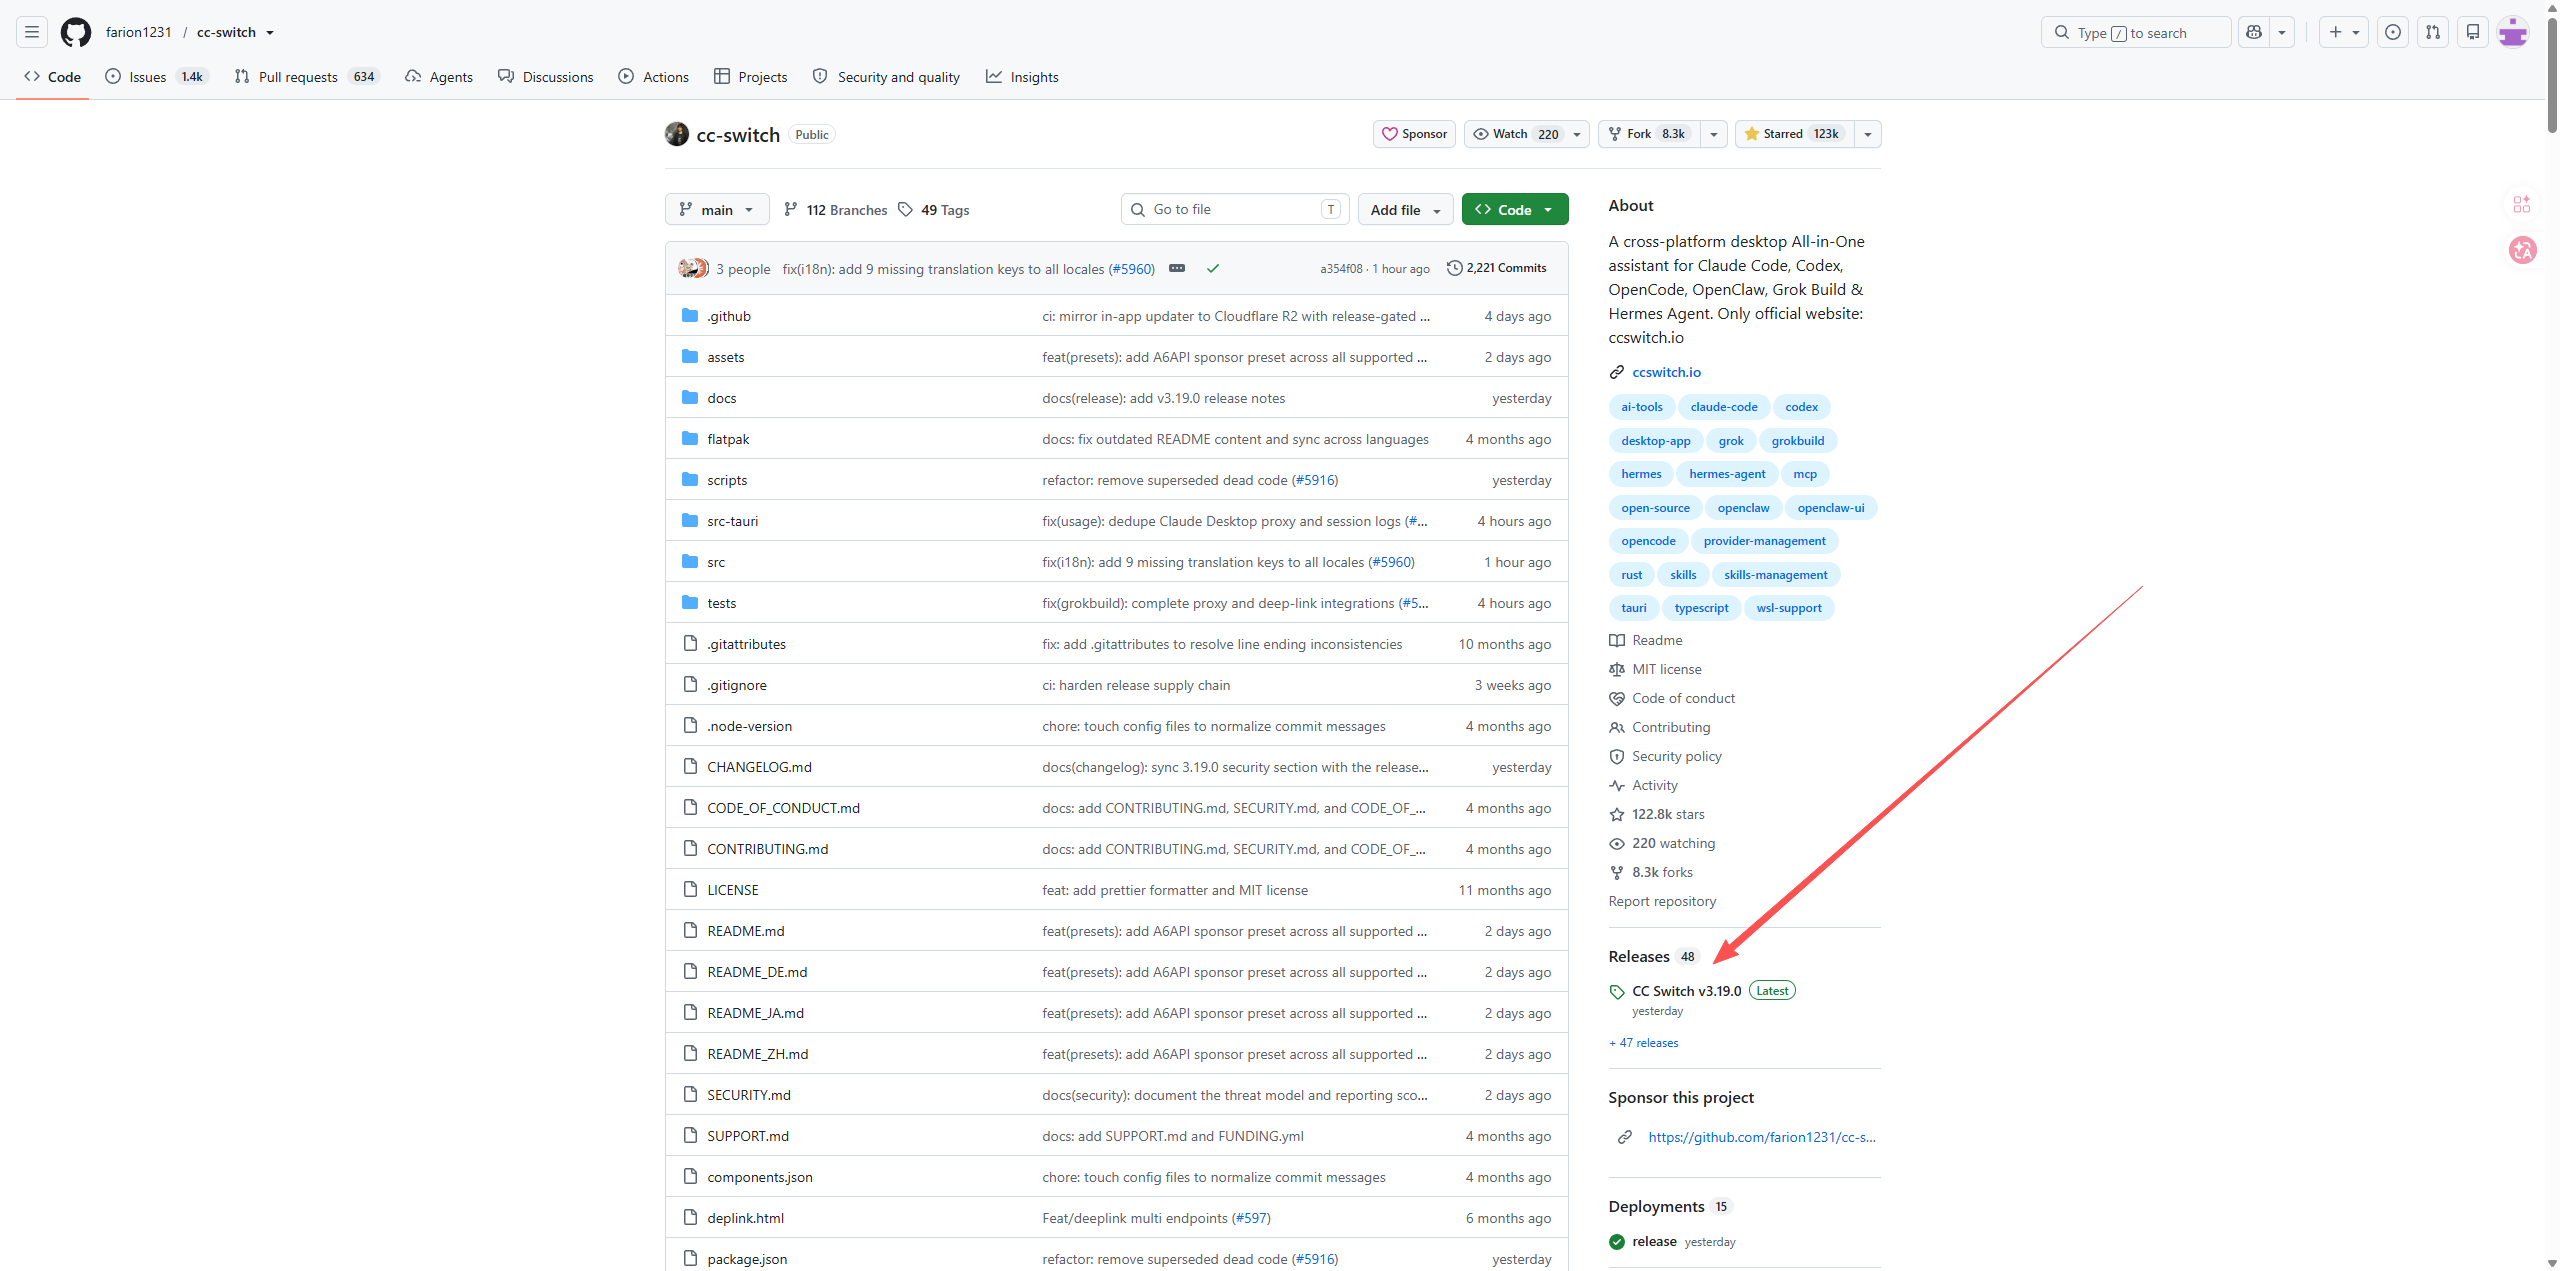This screenshot has height=1271, width=2560.
Task: Open .github folder
Action: point(729,316)
